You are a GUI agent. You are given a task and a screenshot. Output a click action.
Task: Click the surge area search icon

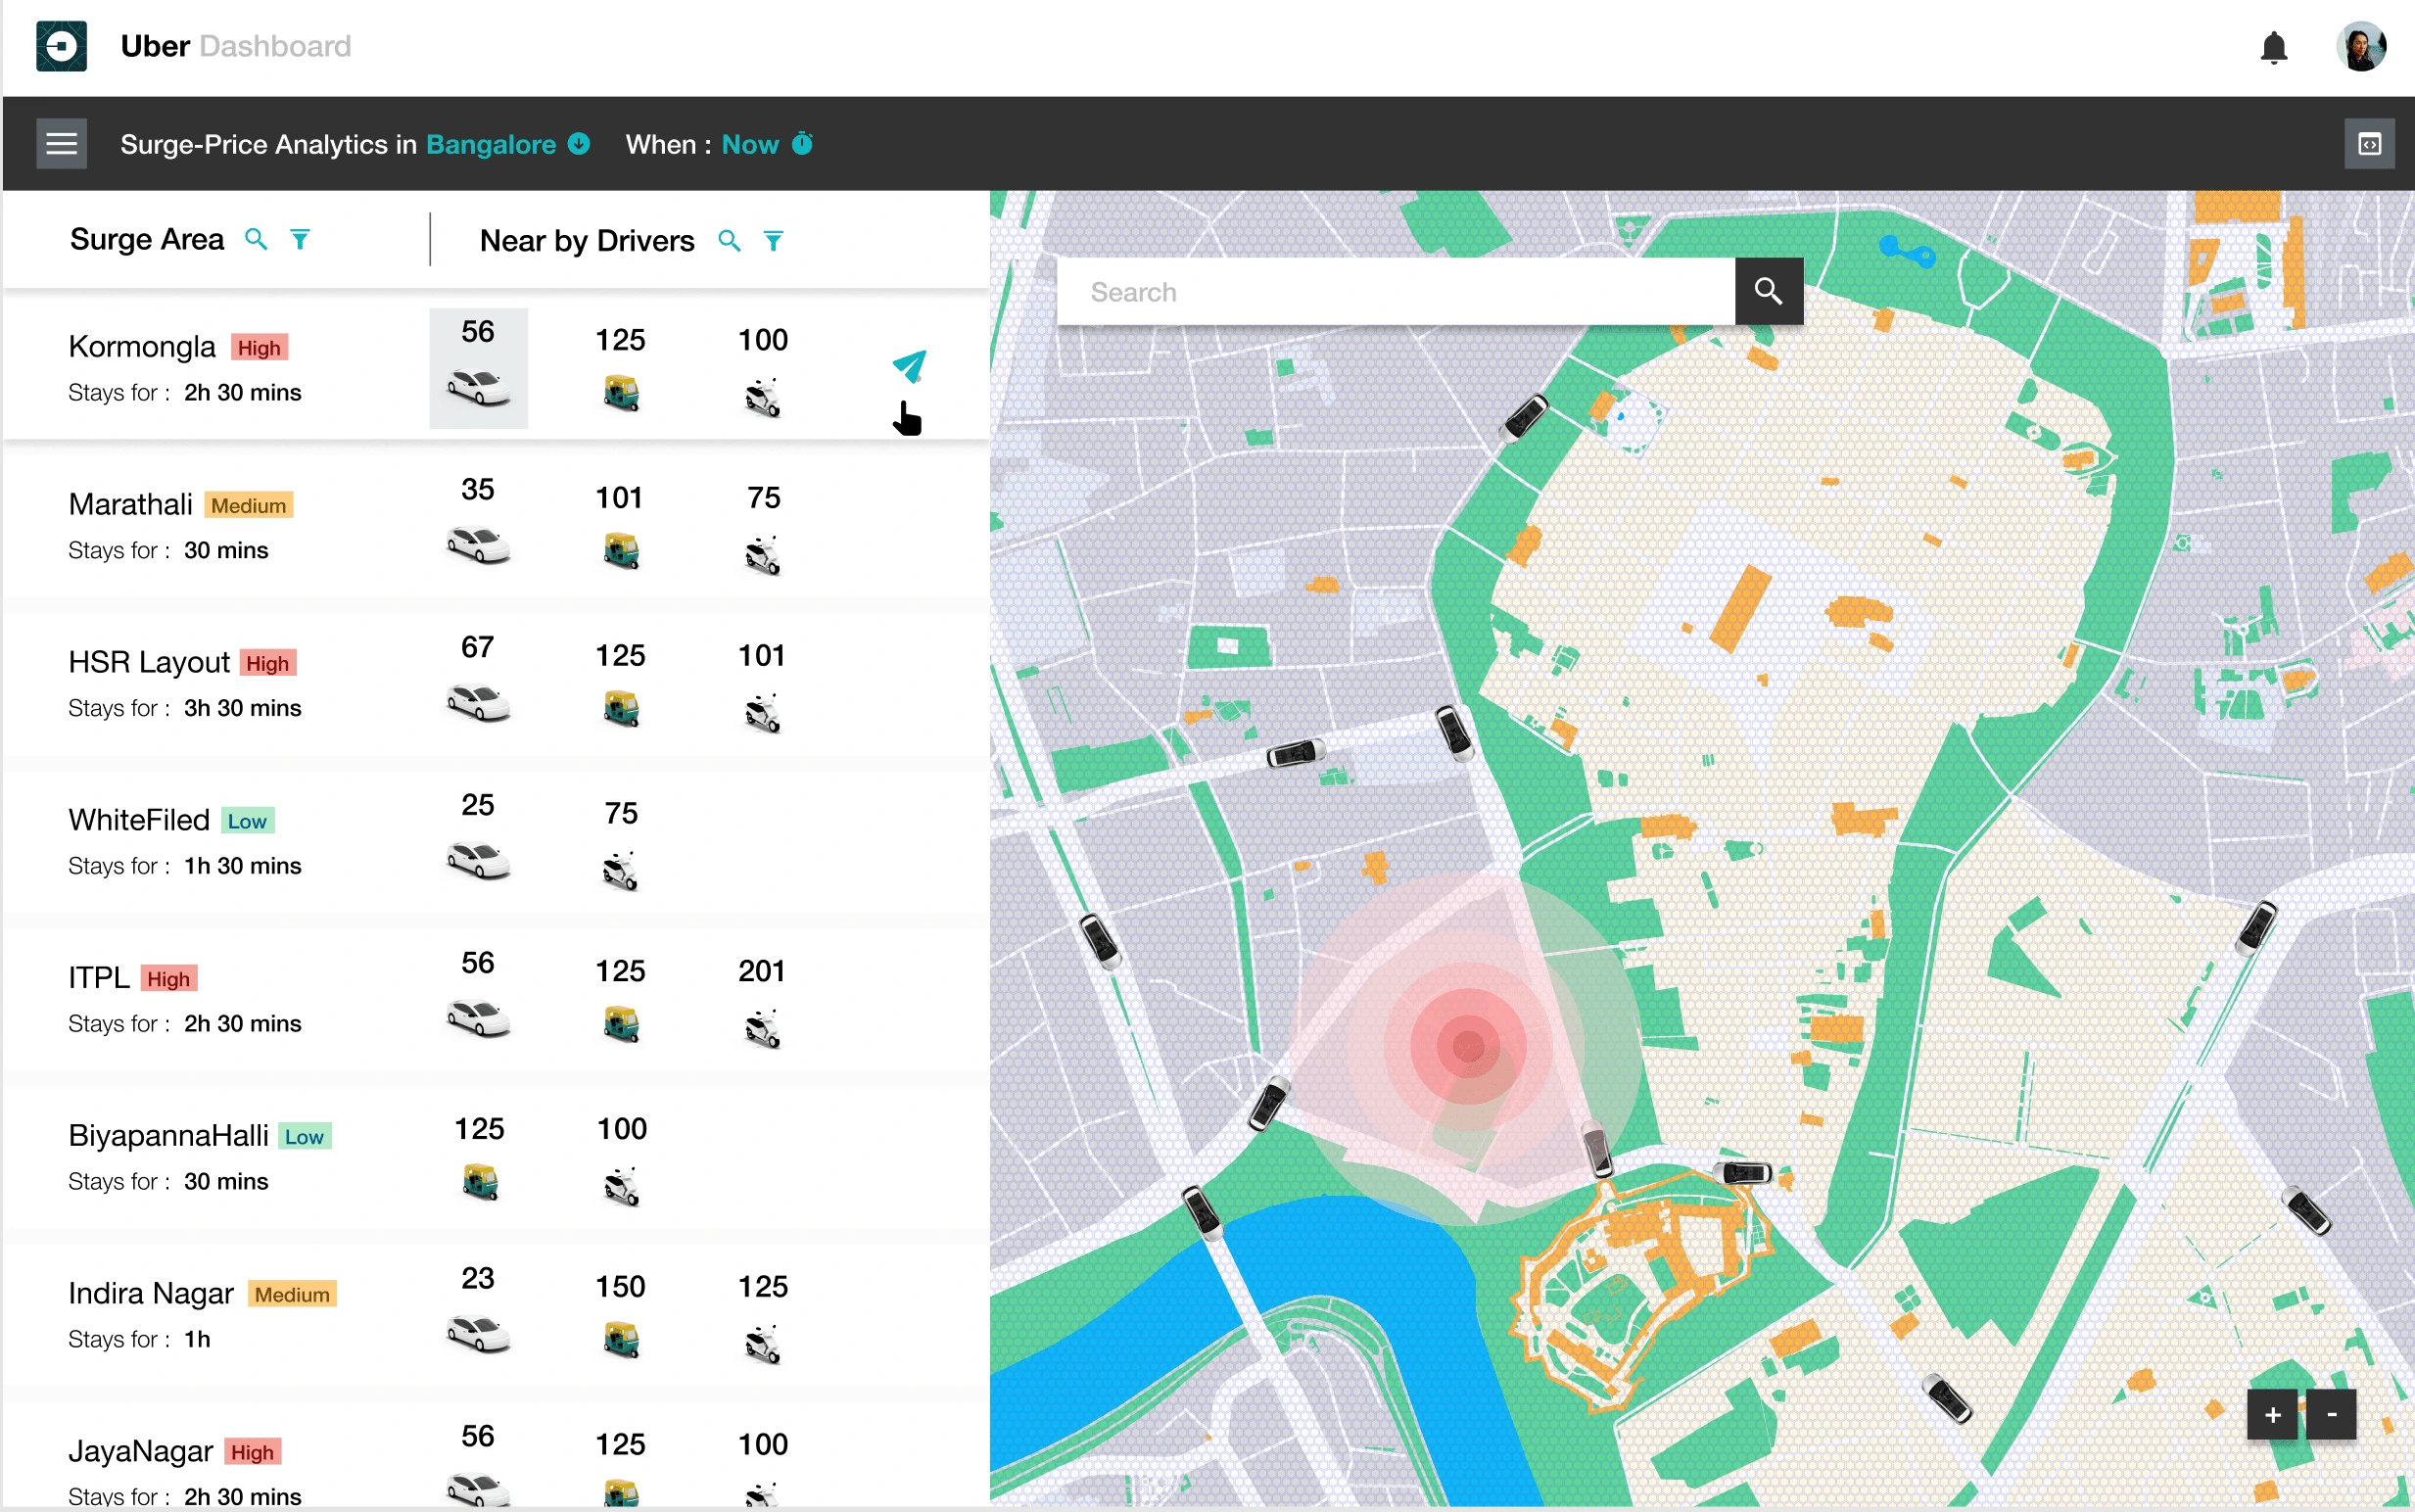click(258, 240)
